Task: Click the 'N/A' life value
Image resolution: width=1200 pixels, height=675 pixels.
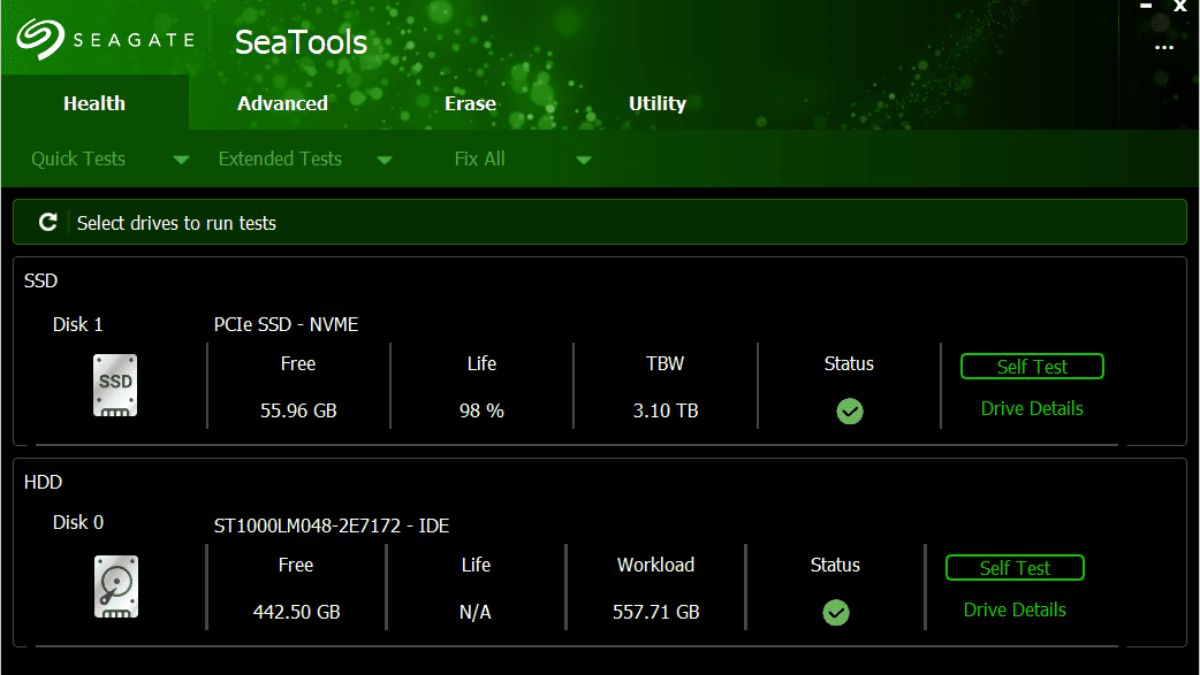Action: point(475,612)
